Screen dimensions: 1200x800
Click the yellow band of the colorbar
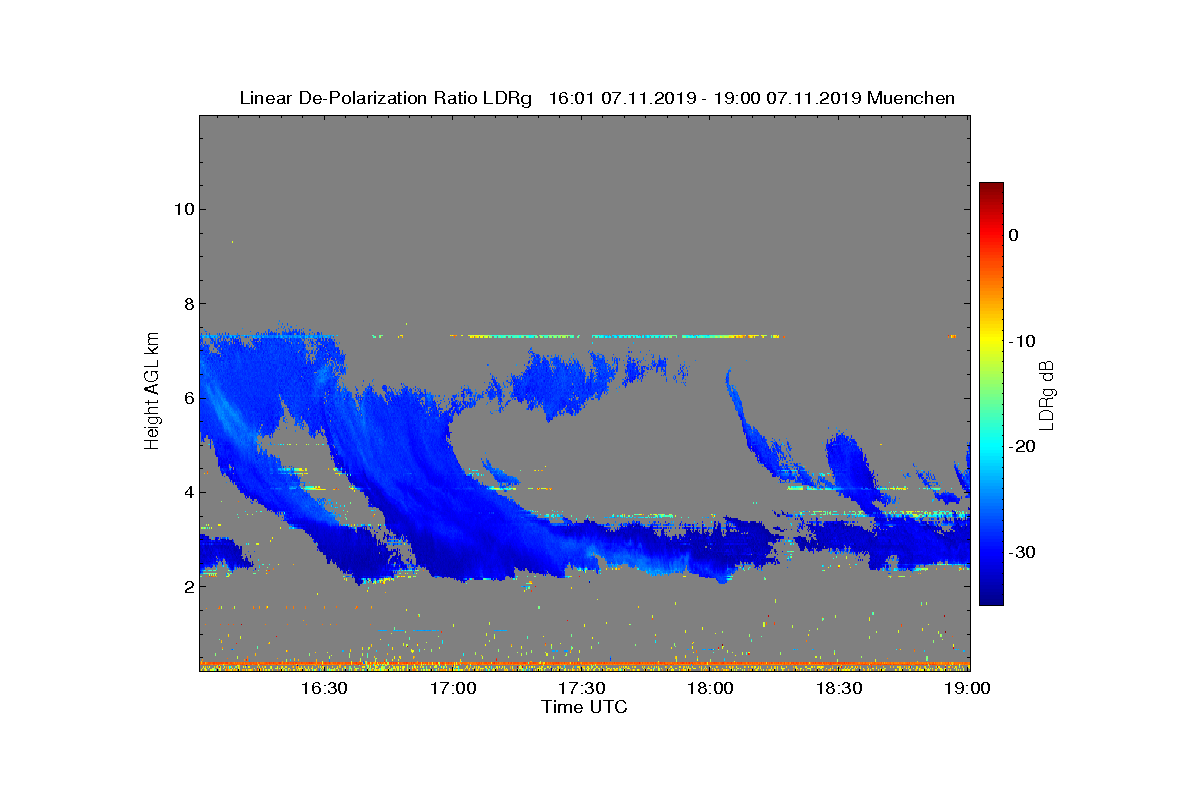(991, 341)
